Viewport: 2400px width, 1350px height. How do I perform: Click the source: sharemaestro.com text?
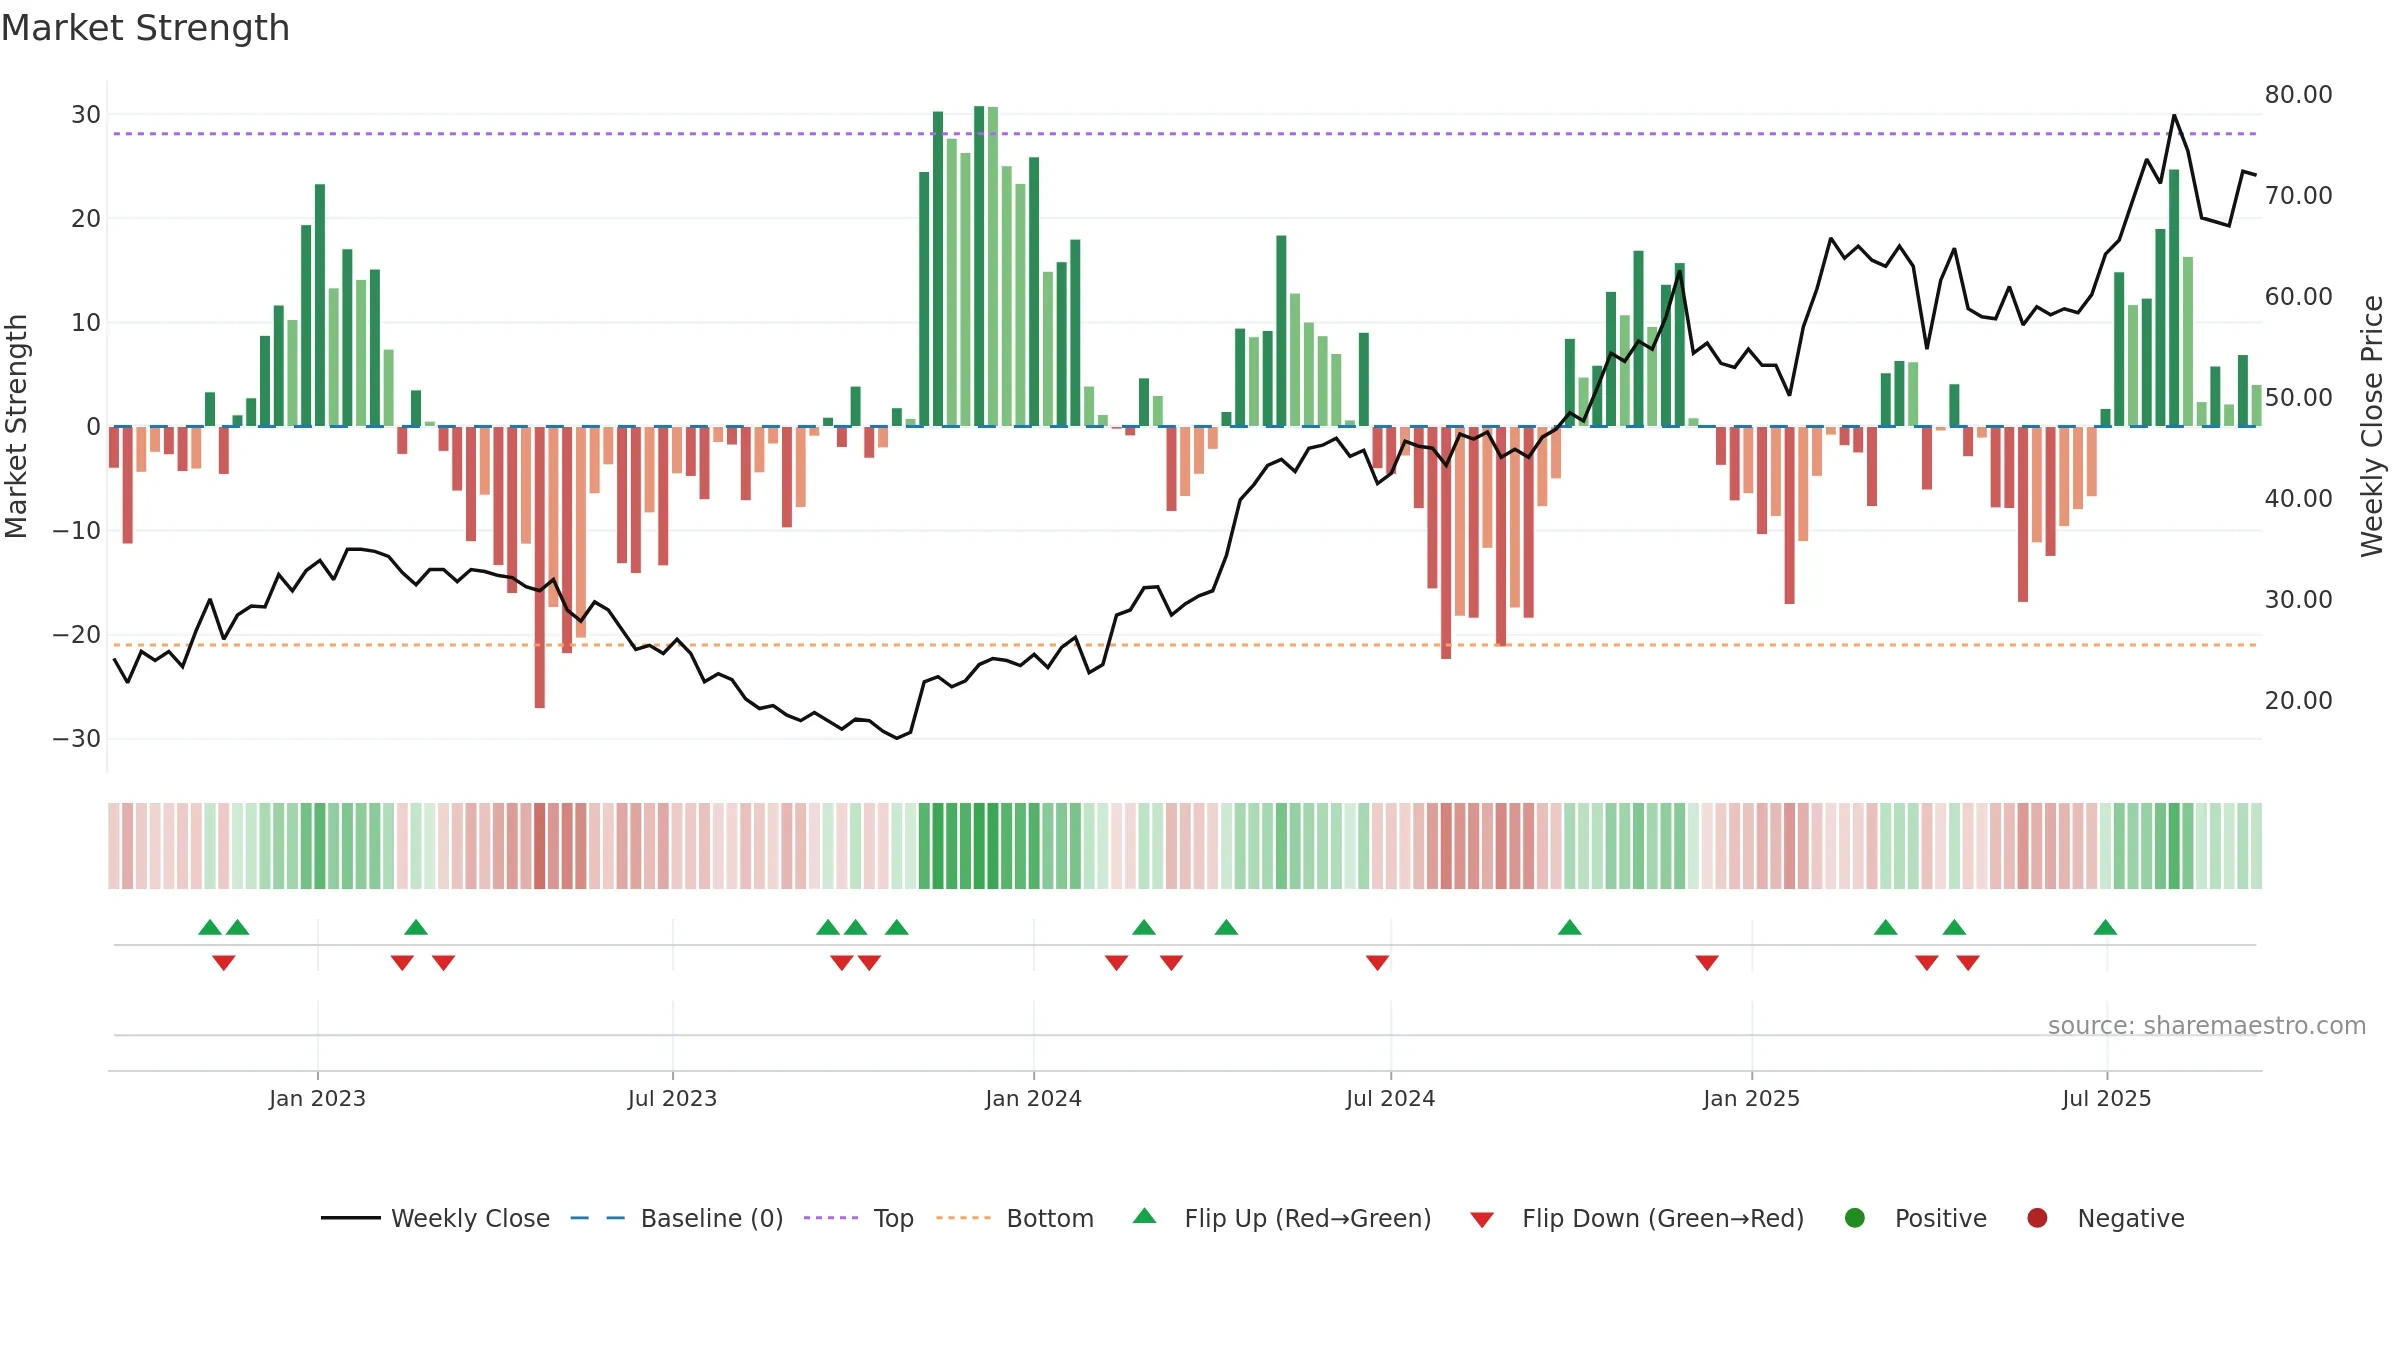2207,1025
